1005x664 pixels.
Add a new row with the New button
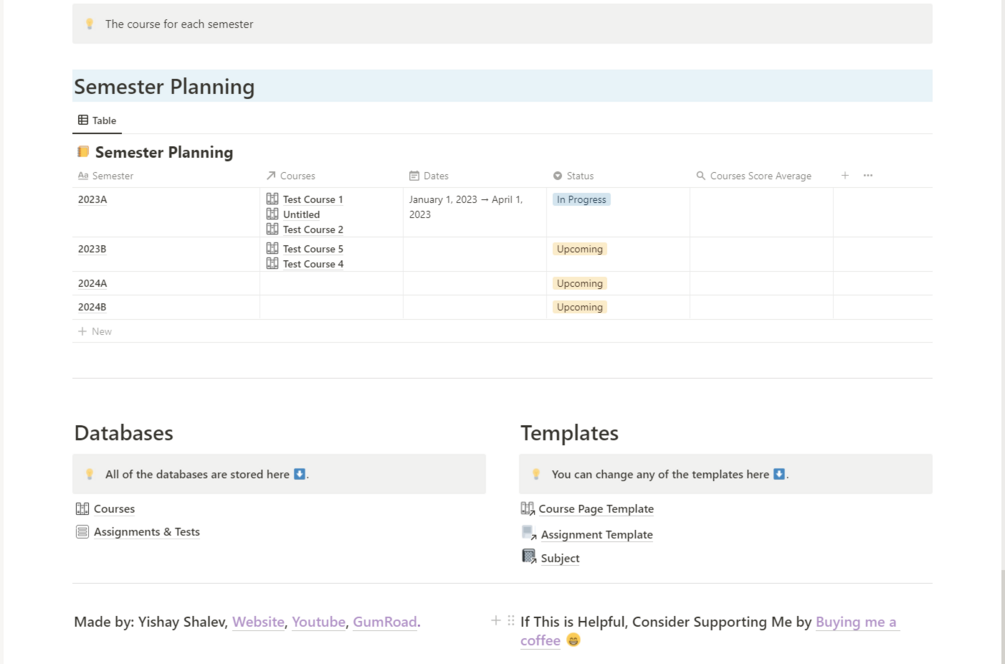96,331
